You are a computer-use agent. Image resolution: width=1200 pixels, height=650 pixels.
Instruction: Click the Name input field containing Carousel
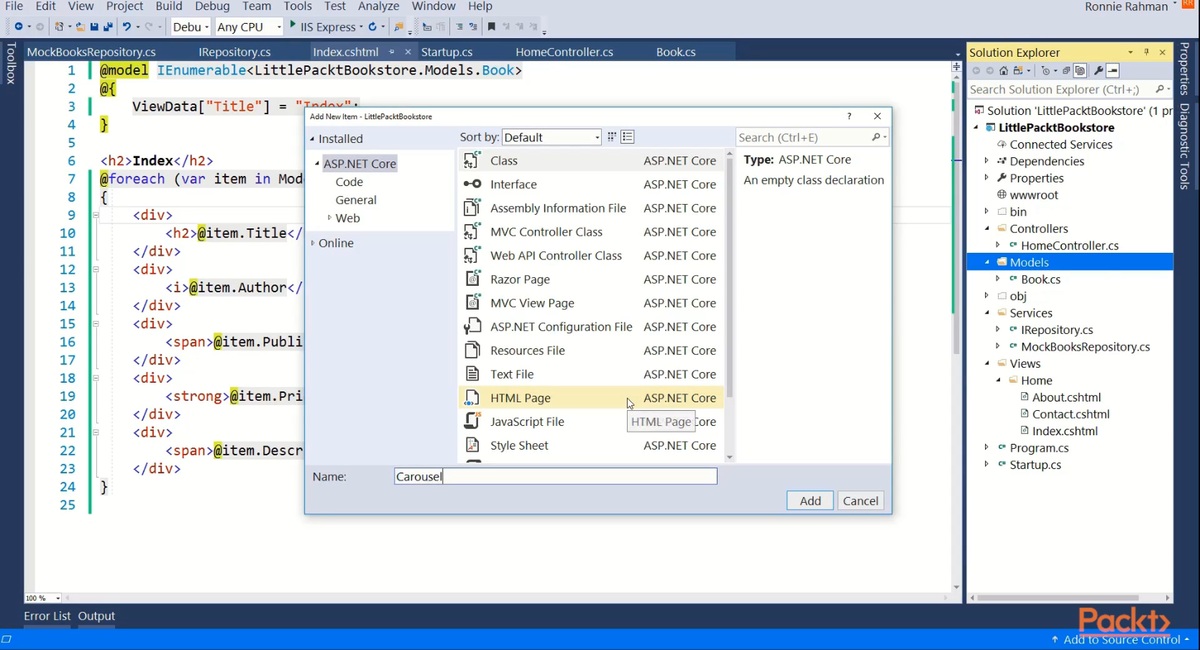555,477
